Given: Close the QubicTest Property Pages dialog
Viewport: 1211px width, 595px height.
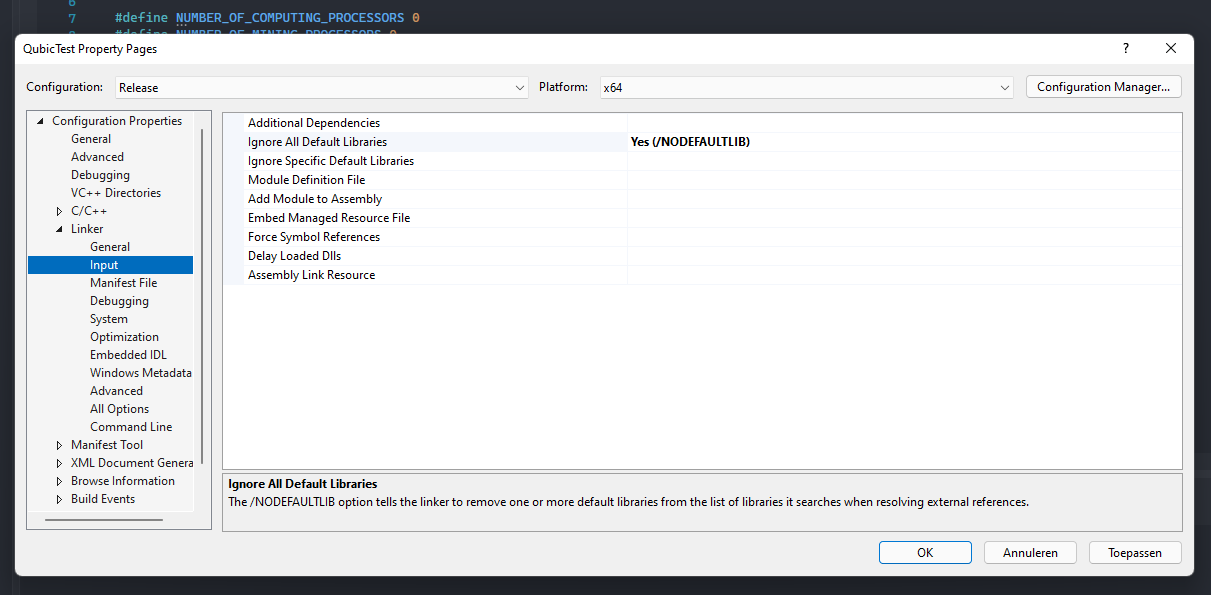Looking at the screenshot, I should pyautogui.click(x=1171, y=48).
